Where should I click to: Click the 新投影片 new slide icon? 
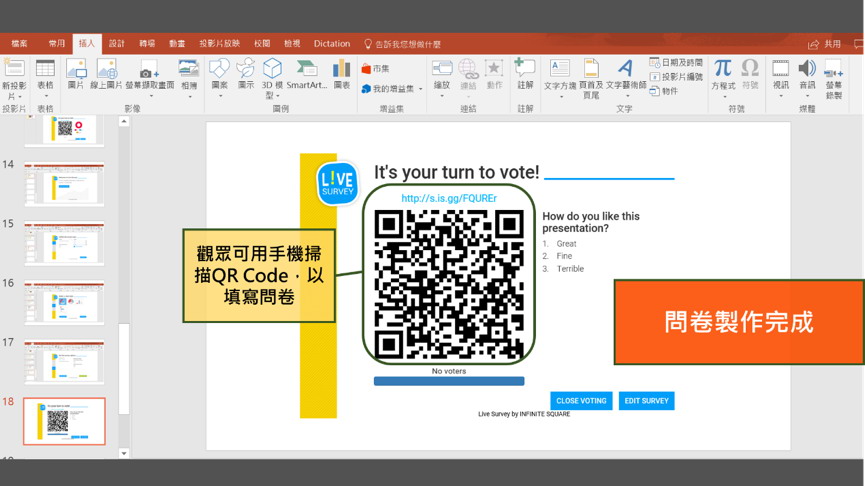pyautogui.click(x=14, y=68)
